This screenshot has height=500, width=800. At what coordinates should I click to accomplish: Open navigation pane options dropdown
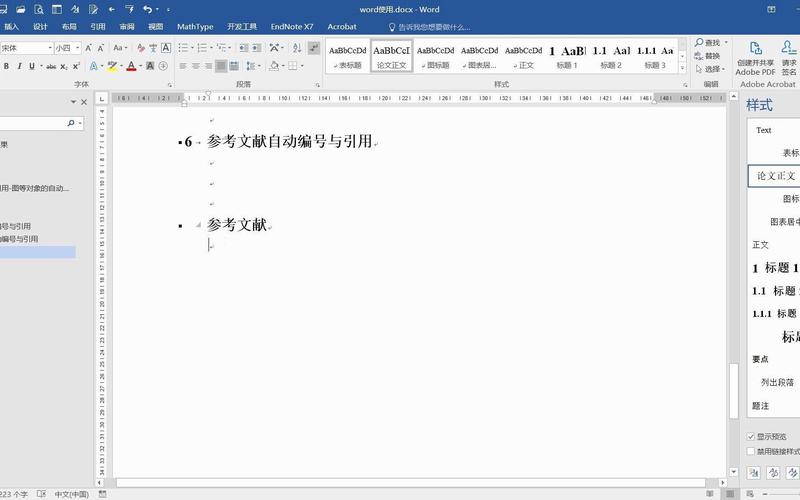click(73, 102)
